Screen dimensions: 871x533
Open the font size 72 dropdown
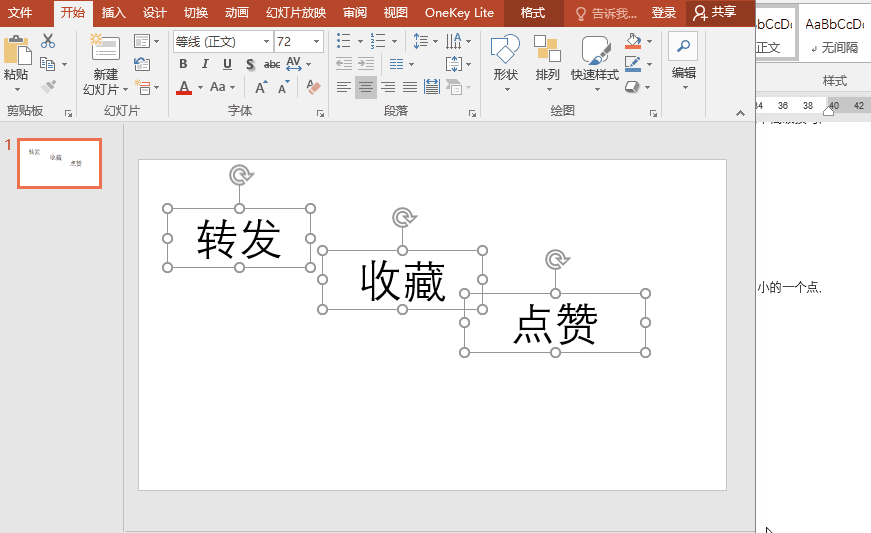pyautogui.click(x=317, y=42)
